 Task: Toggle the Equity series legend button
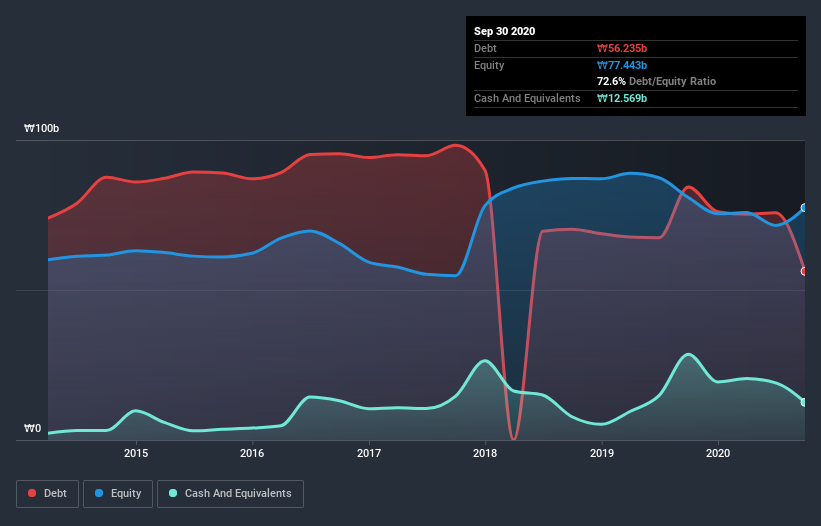[x=118, y=494]
